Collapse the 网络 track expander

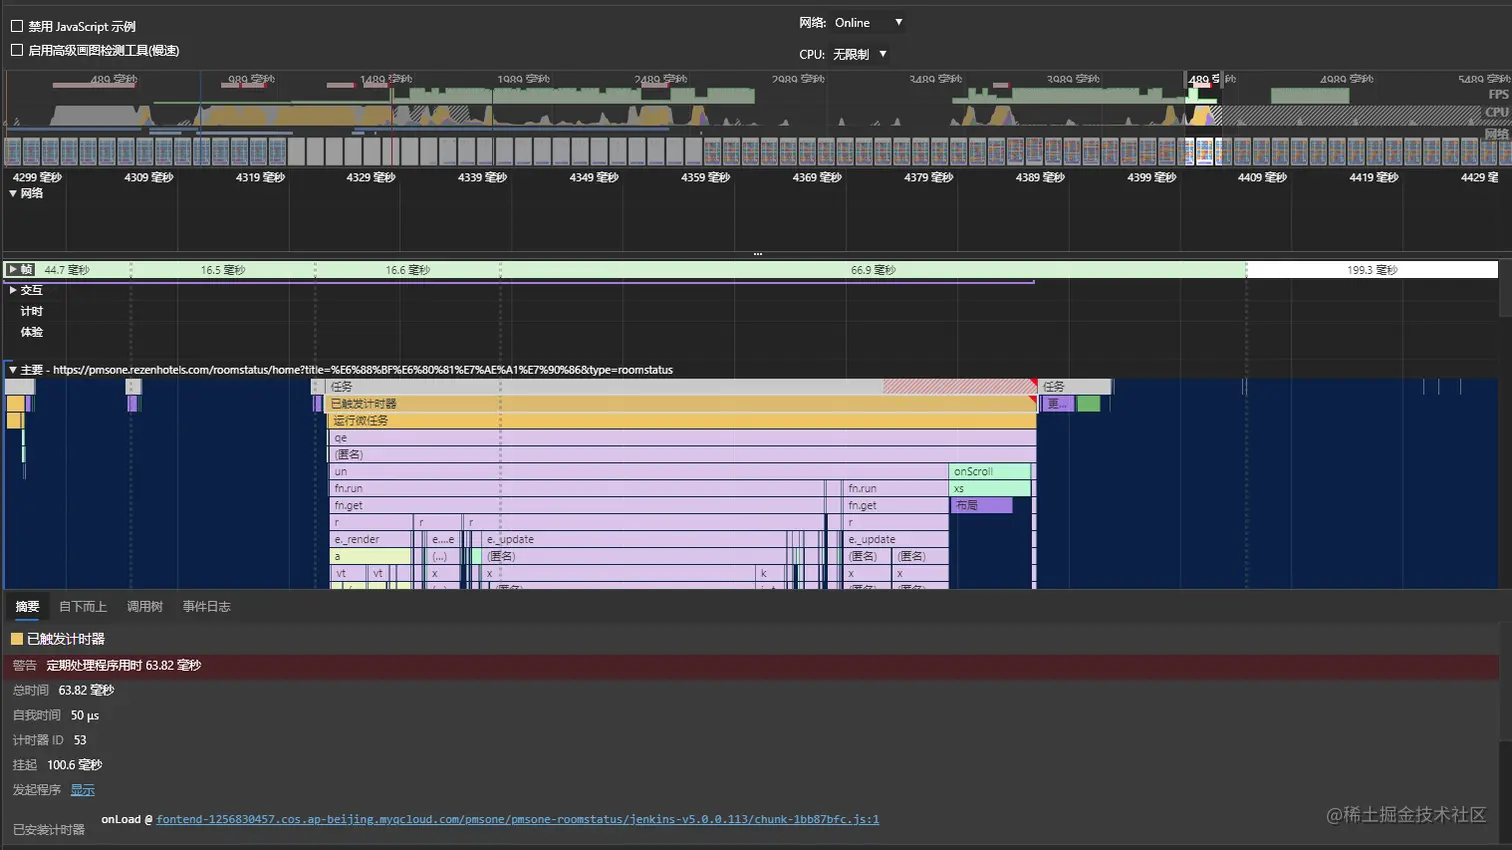click(13, 193)
